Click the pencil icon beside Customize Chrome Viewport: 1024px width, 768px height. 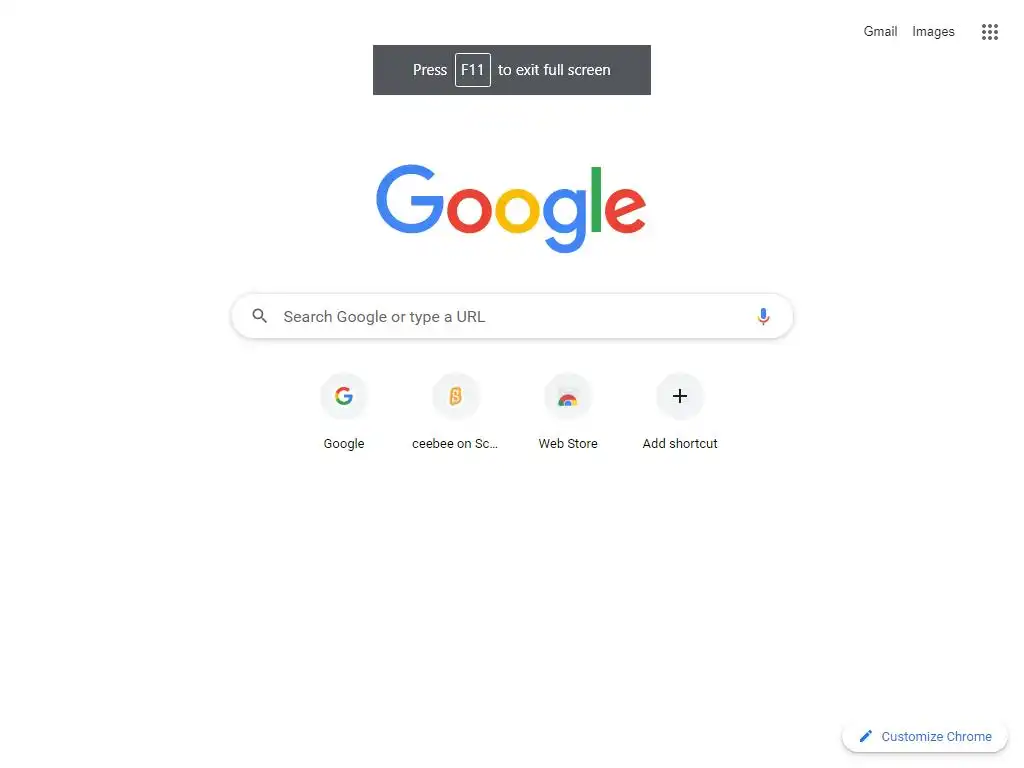click(x=865, y=736)
